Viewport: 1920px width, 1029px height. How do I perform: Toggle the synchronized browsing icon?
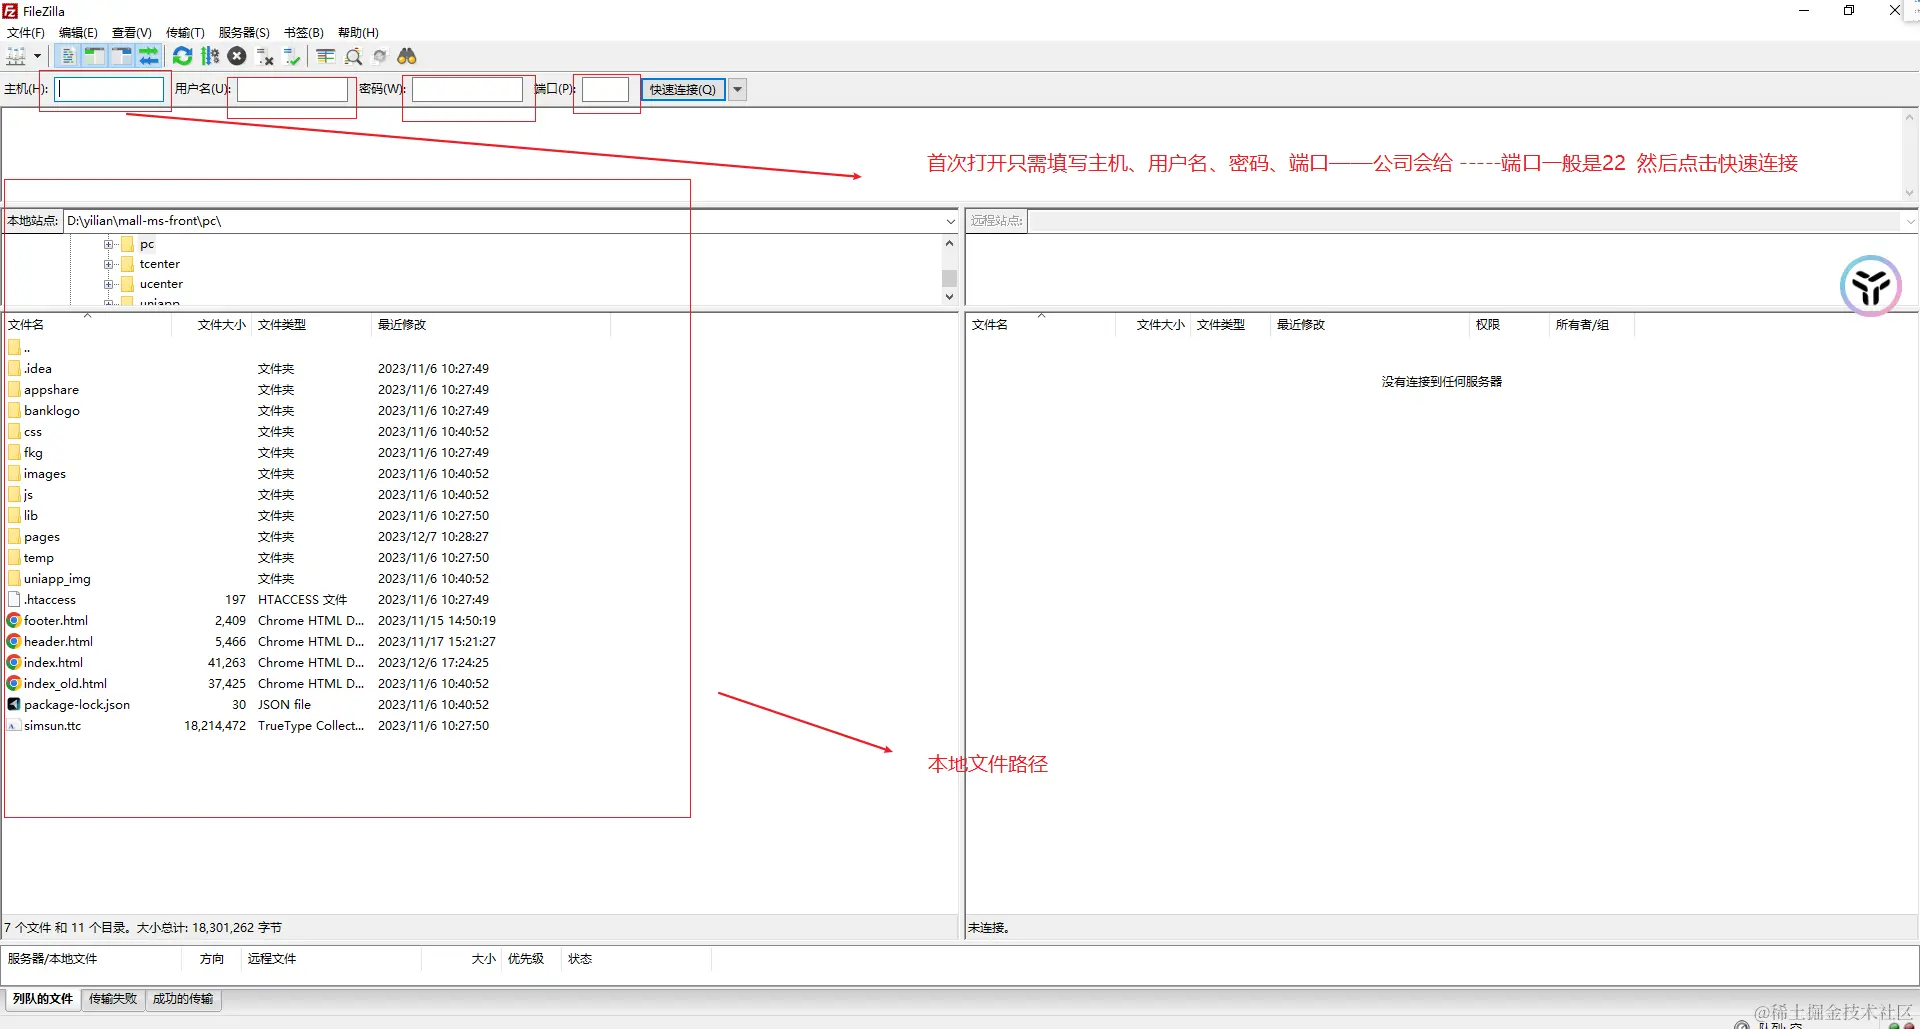(380, 56)
